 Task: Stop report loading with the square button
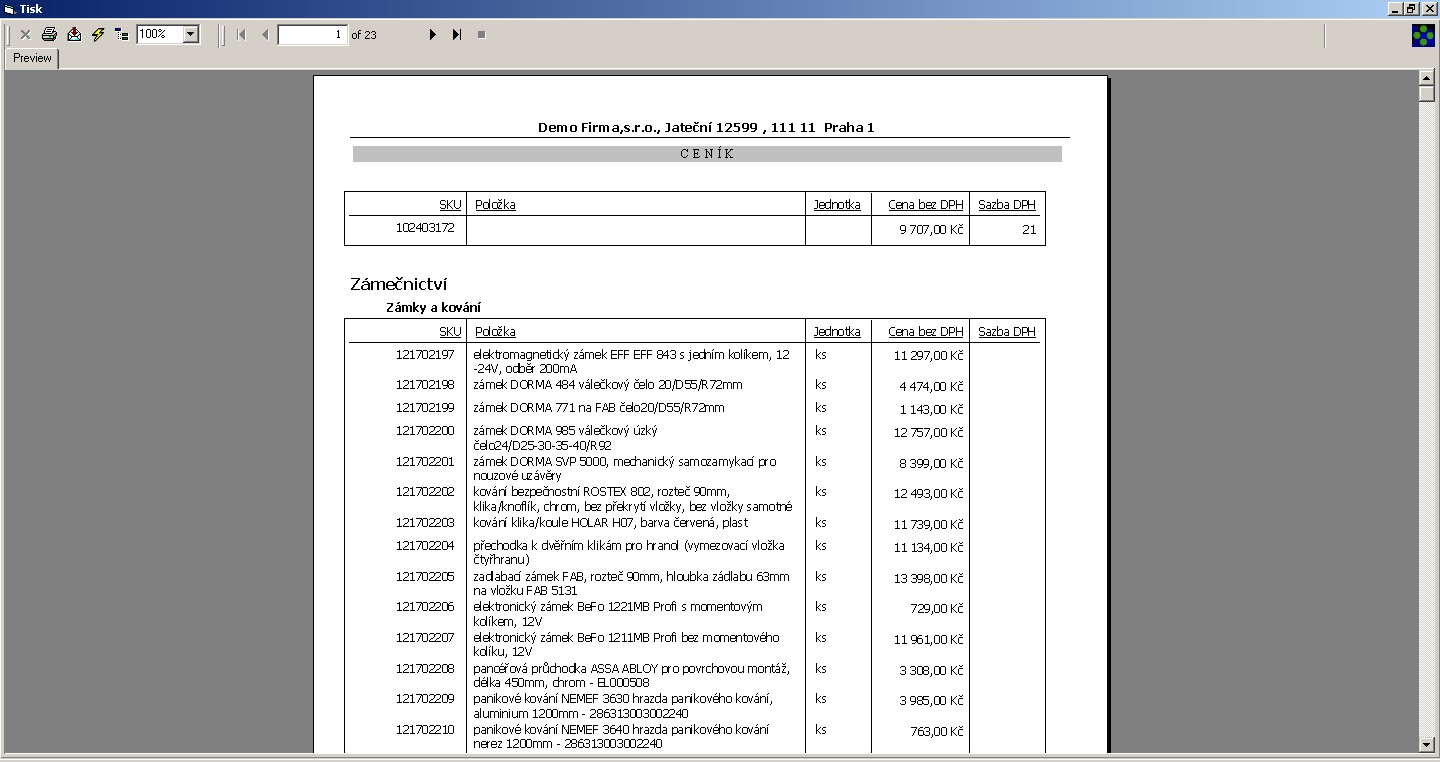click(x=481, y=34)
